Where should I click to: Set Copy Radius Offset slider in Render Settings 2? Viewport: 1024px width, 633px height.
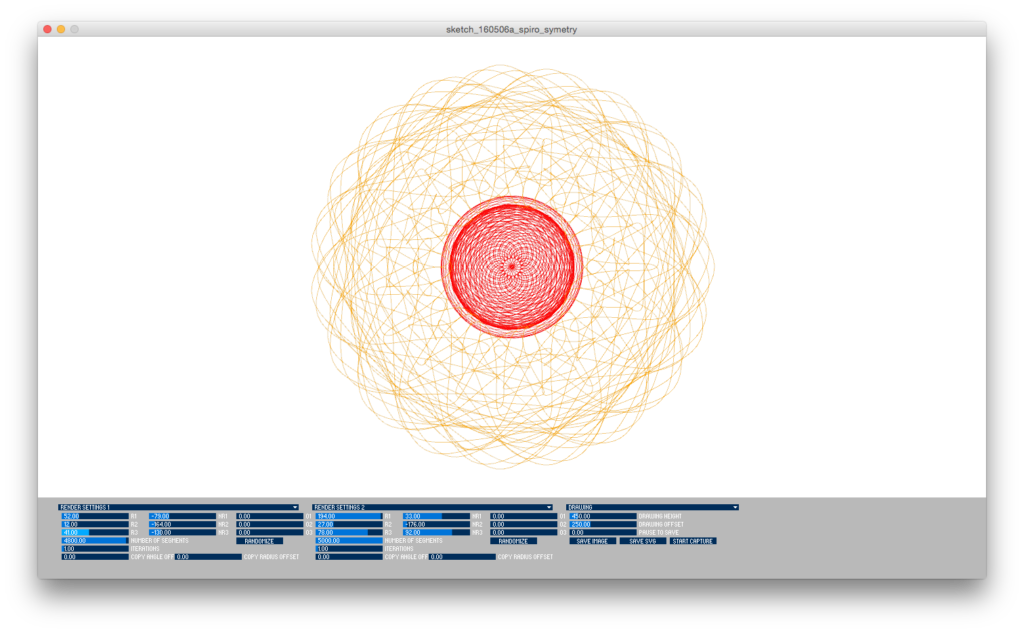tap(462, 557)
